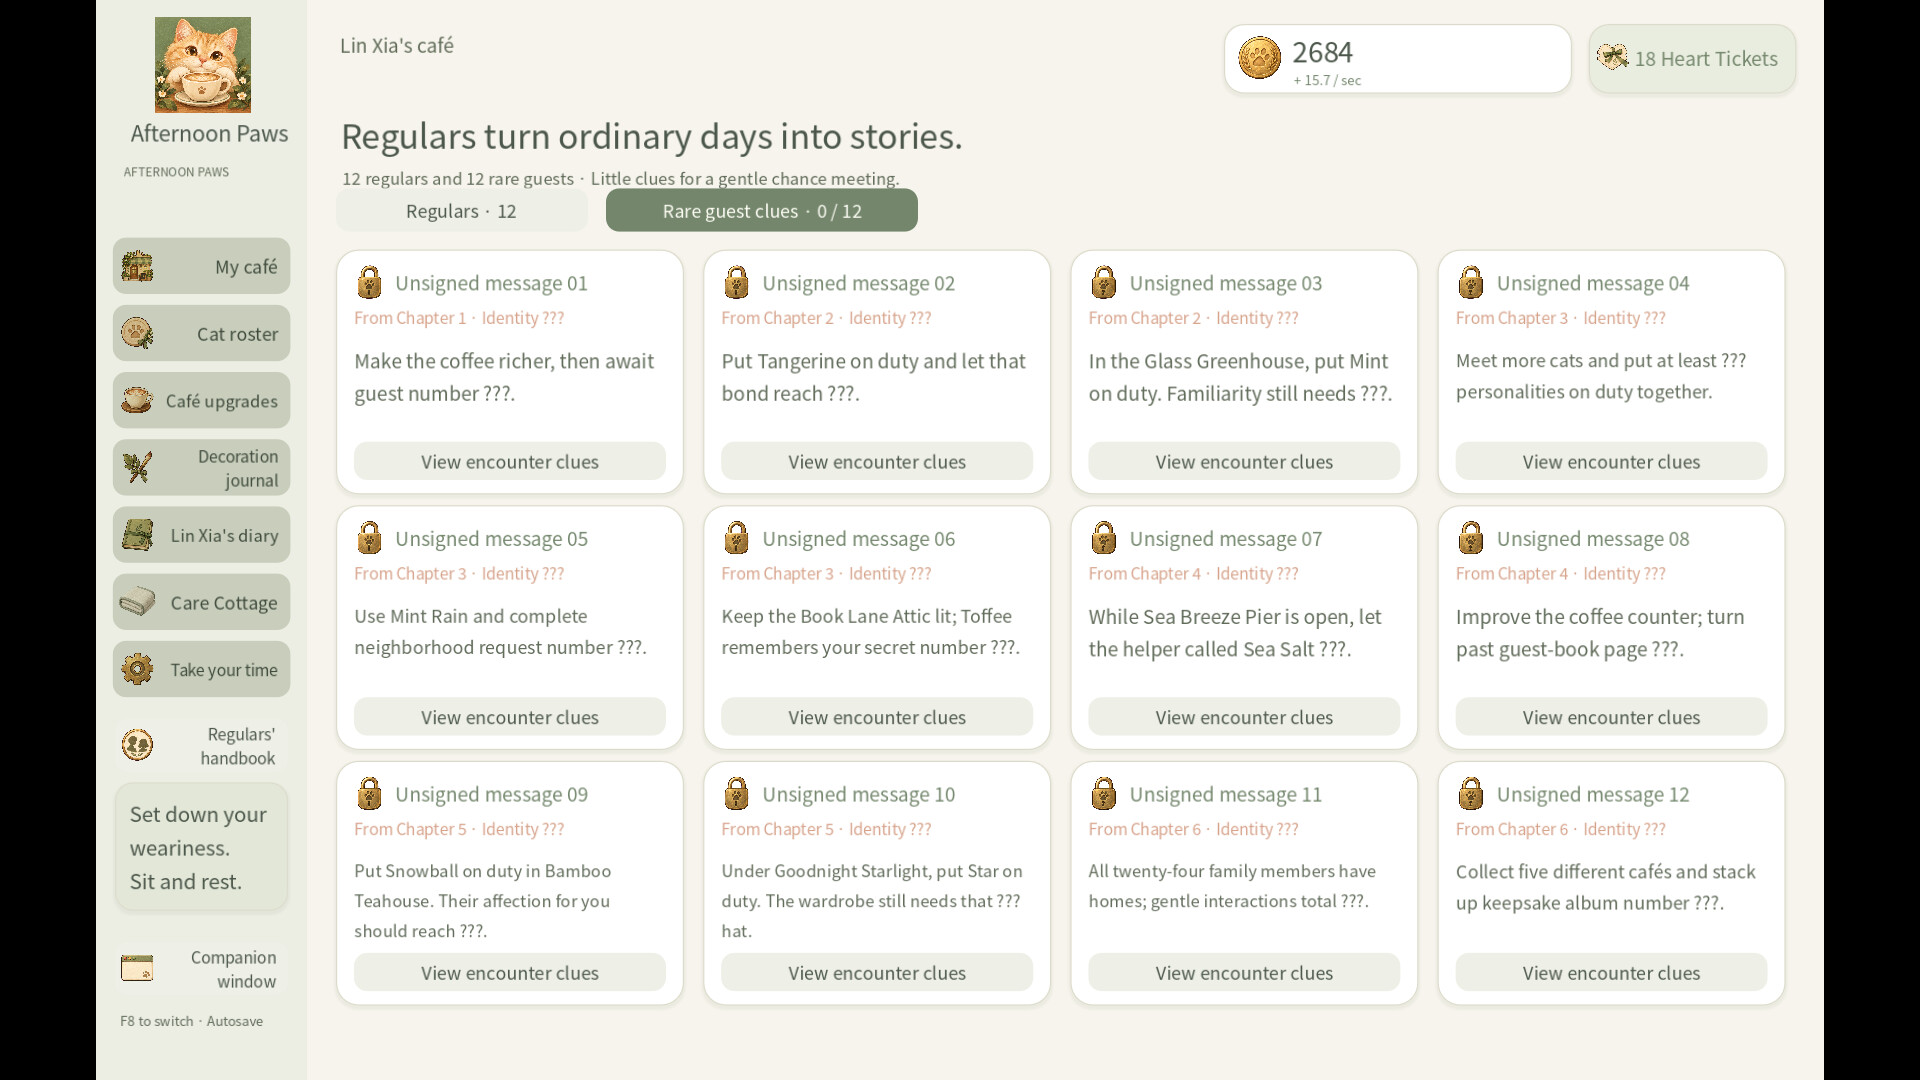Click the lock icon on Unsigned message 11
This screenshot has width=1920, height=1080.
point(1103,793)
